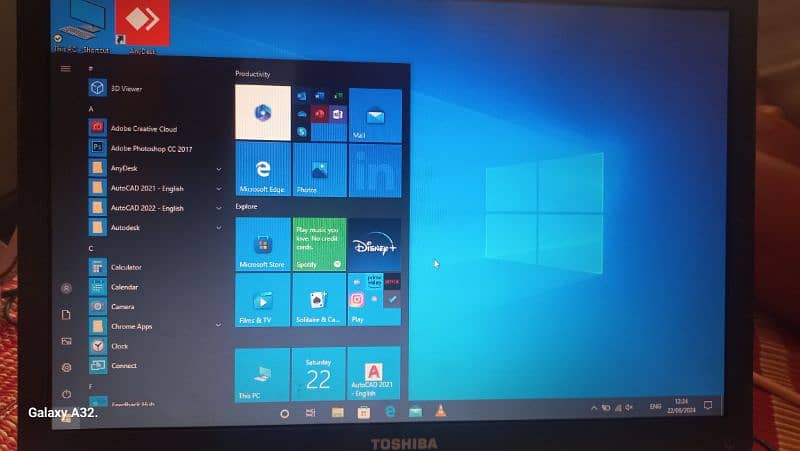Image resolution: width=800 pixels, height=451 pixels.
Task: Expand the Autodesk folder chevron
Action: pos(218,228)
